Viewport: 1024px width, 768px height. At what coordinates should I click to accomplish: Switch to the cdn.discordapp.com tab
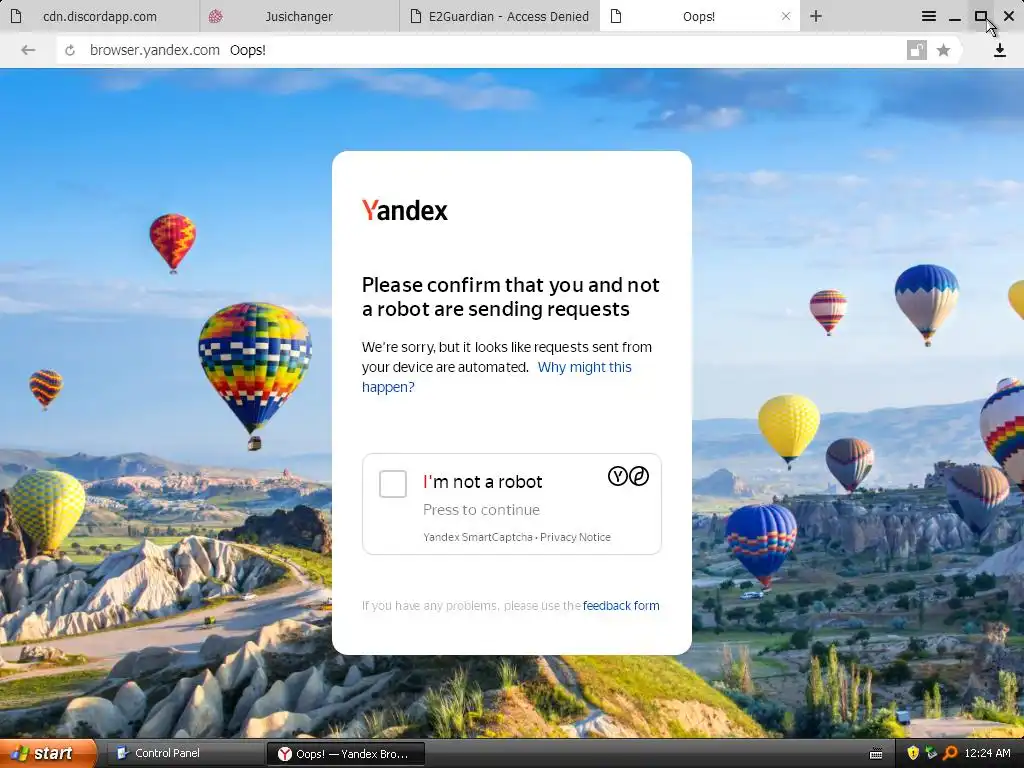[x=100, y=16]
